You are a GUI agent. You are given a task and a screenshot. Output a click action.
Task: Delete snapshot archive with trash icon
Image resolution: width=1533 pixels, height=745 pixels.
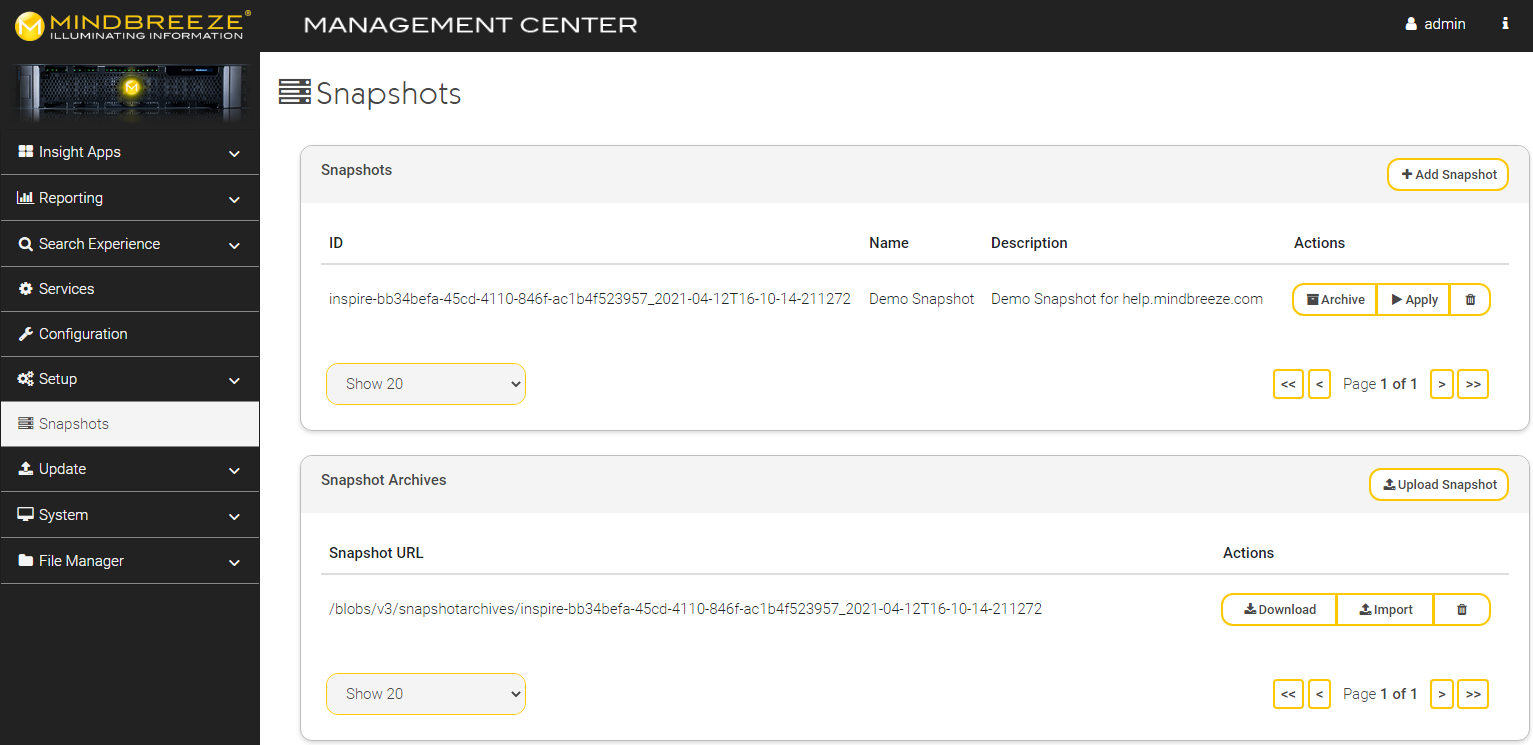pos(1462,609)
